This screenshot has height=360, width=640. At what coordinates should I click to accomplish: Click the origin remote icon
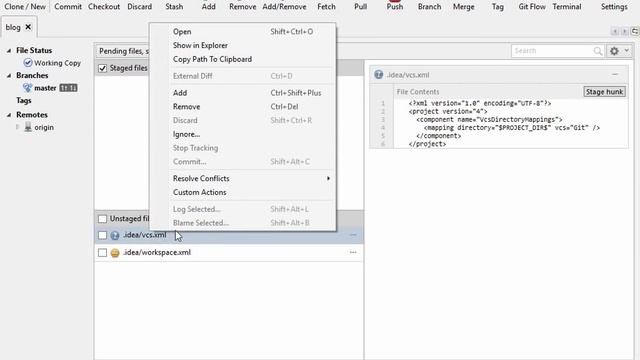pos(28,127)
